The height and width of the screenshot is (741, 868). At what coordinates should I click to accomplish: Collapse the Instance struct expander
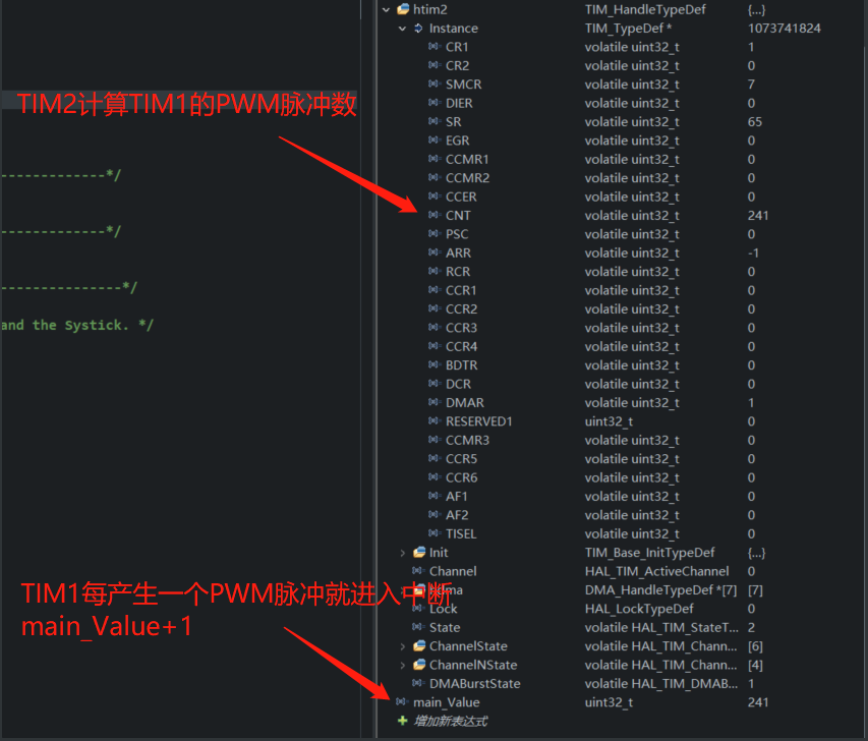(401, 28)
